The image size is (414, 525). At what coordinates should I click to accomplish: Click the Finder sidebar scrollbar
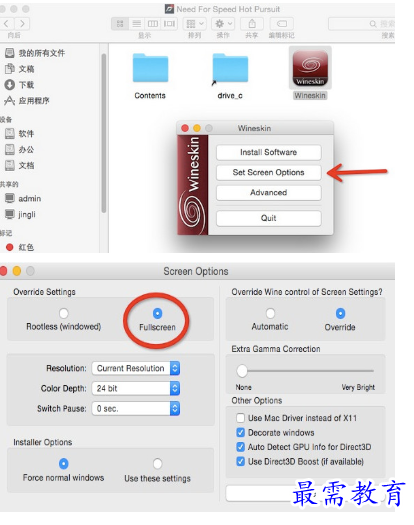tap(104, 133)
